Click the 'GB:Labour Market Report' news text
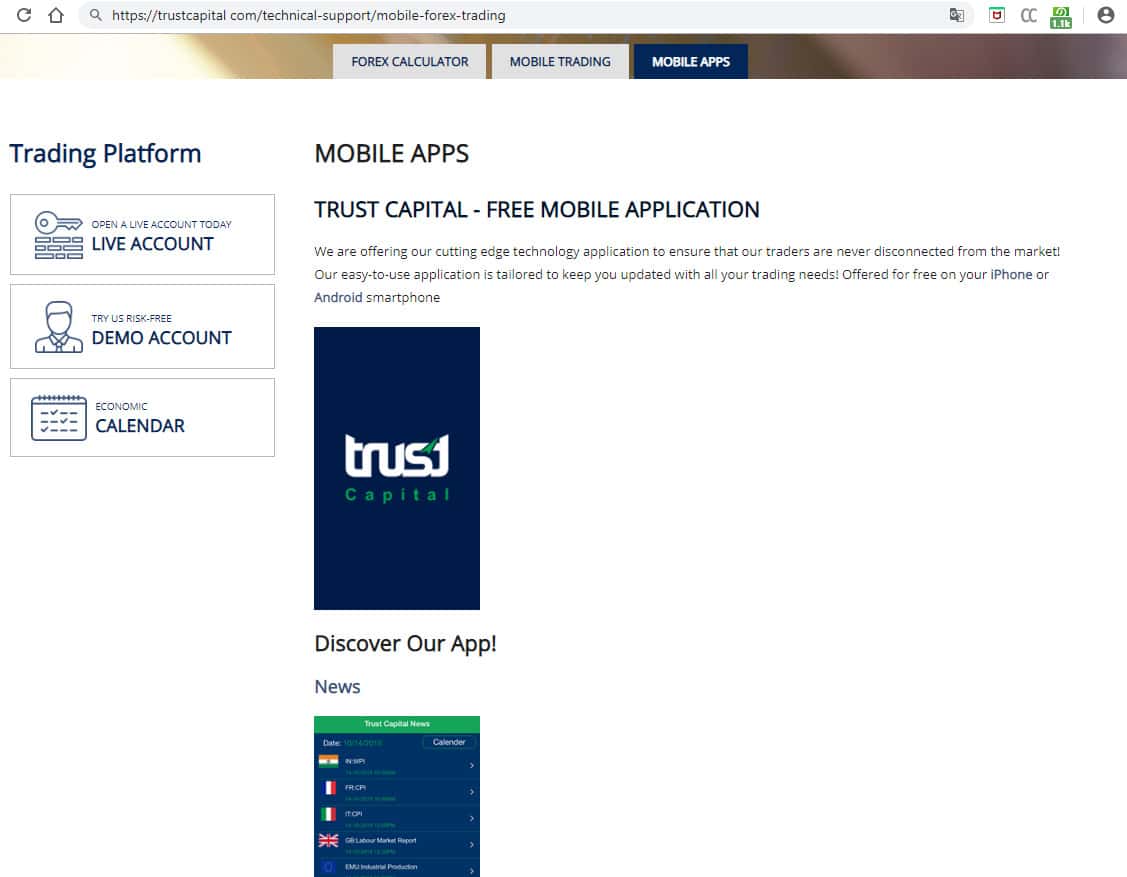Image resolution: width=1127 pixels, height=877 pixels. tap(380, 840)
